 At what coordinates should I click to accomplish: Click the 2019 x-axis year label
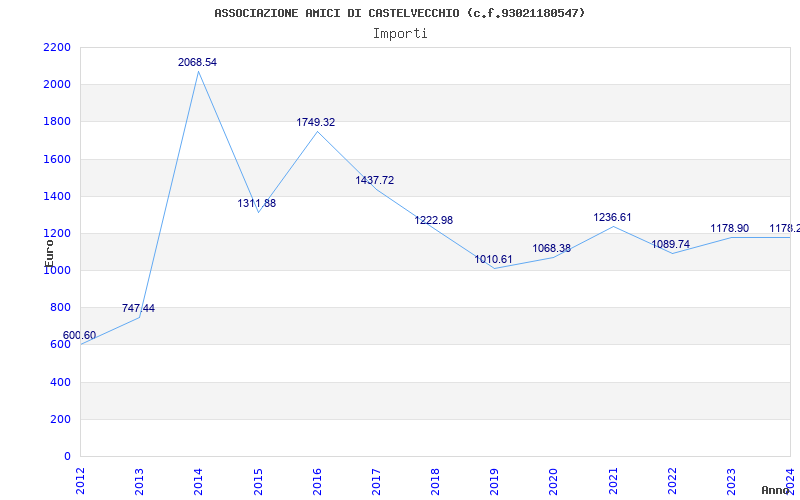494,481
